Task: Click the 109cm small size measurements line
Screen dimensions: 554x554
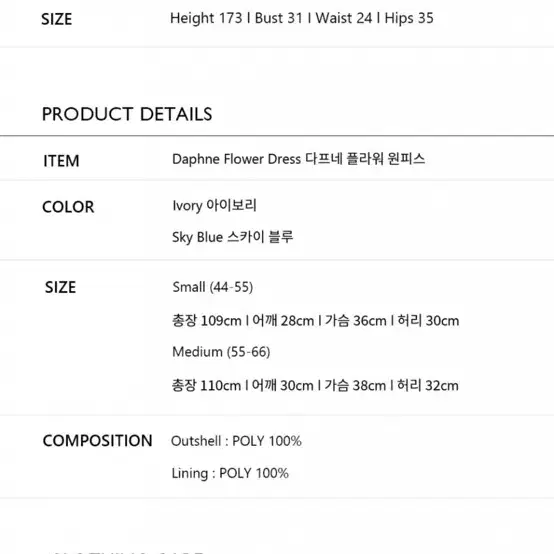Action: tap(316, 320)
